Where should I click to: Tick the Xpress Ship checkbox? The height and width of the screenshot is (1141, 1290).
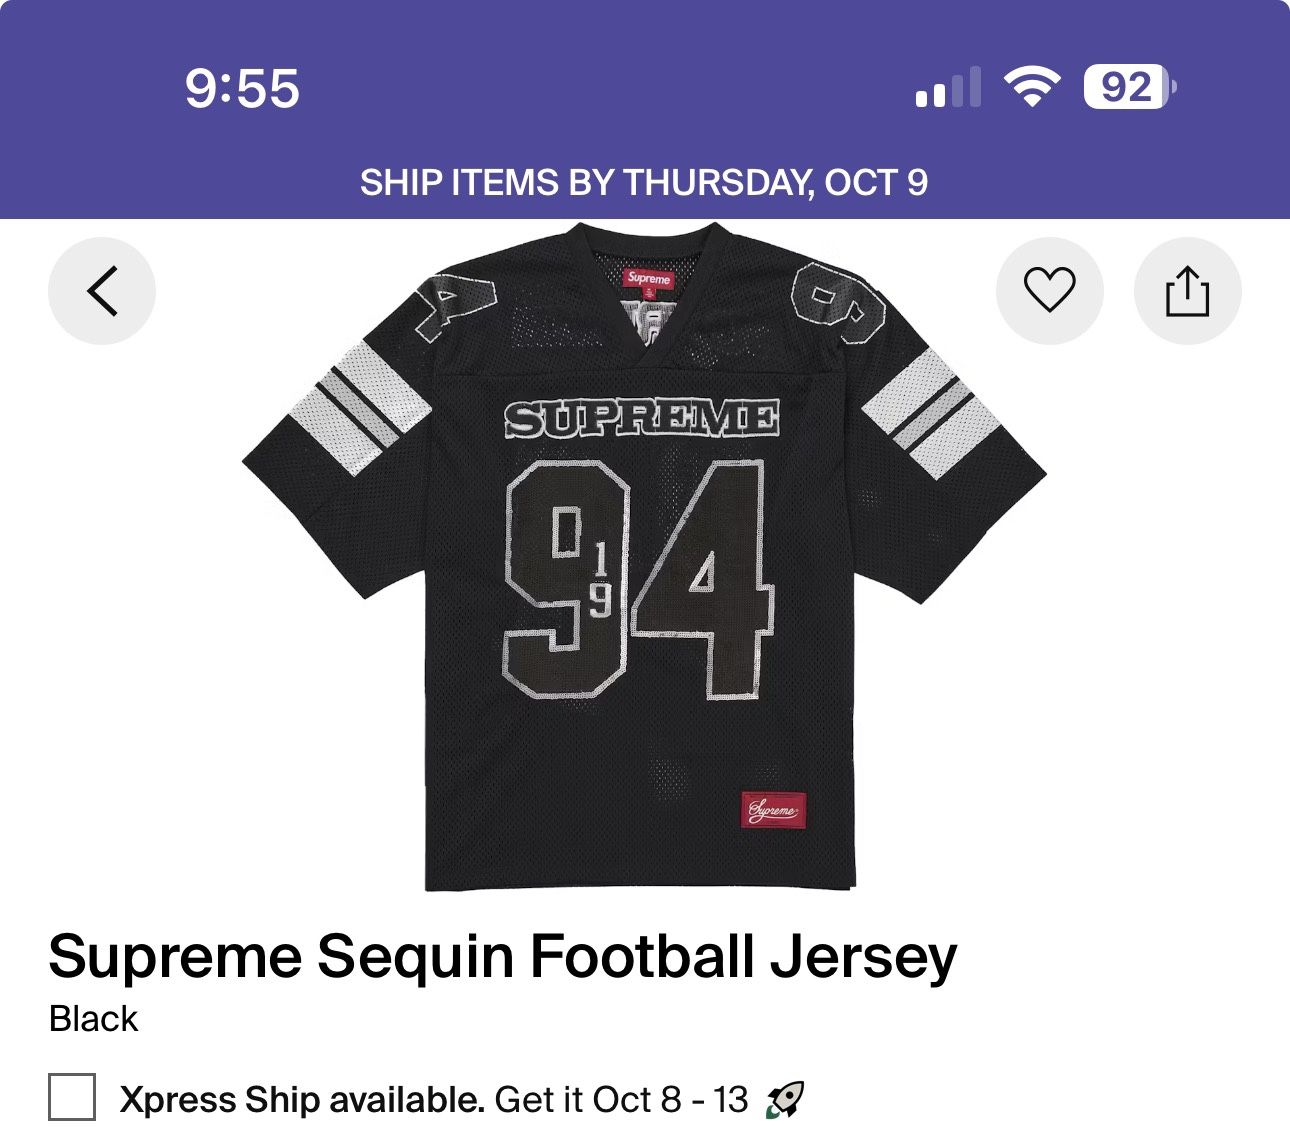click(72, 1098)
